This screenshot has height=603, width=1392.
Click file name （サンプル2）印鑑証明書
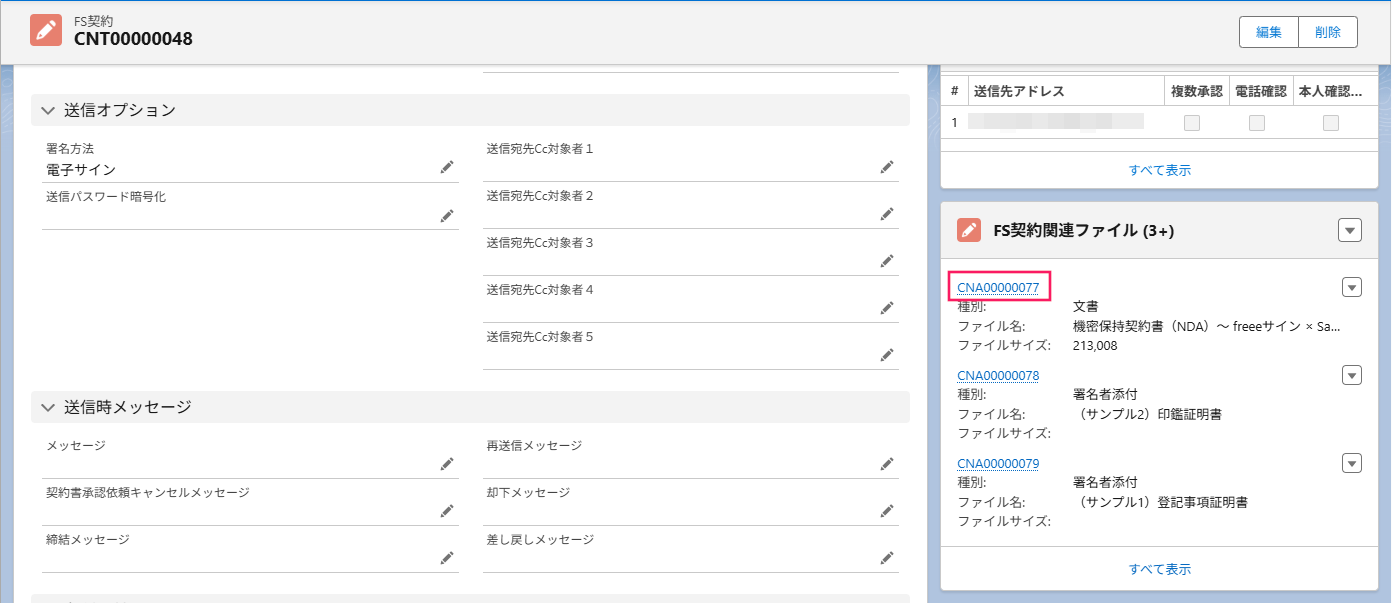[1146, 414]
